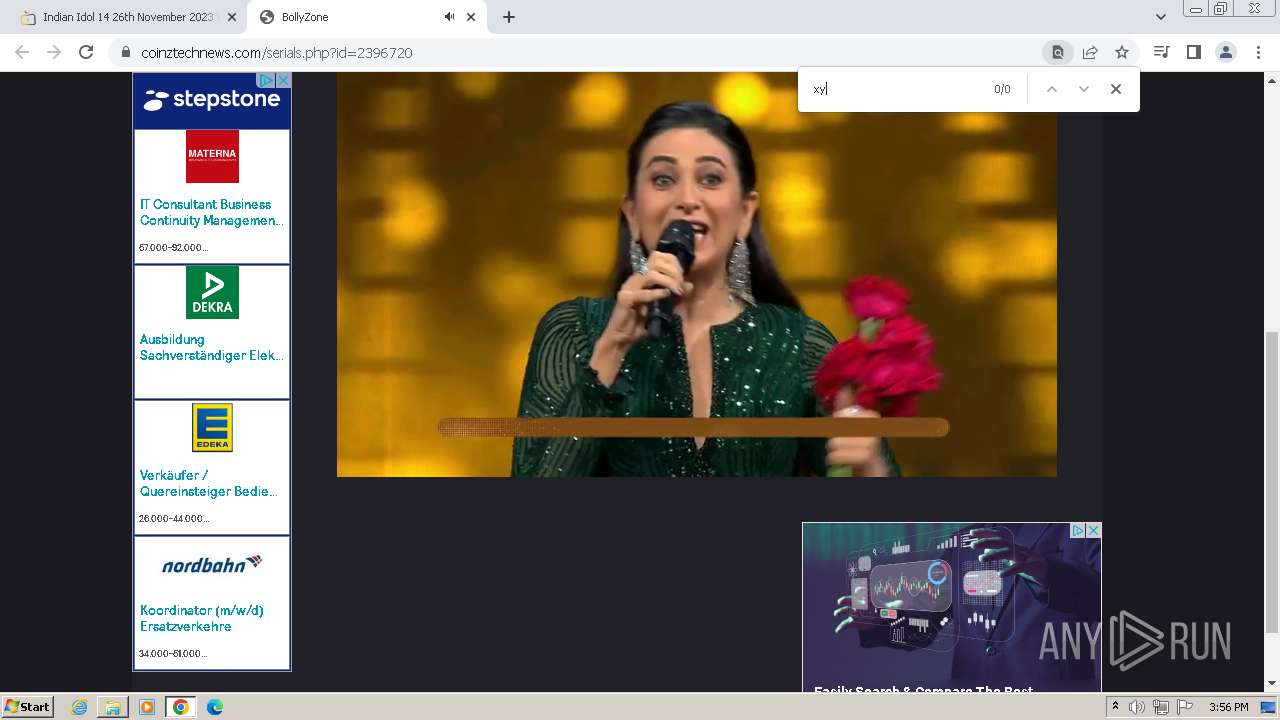This screenshot has width=1280, height=720.
Task: Close the BollyZone tab
Action: 471,17
